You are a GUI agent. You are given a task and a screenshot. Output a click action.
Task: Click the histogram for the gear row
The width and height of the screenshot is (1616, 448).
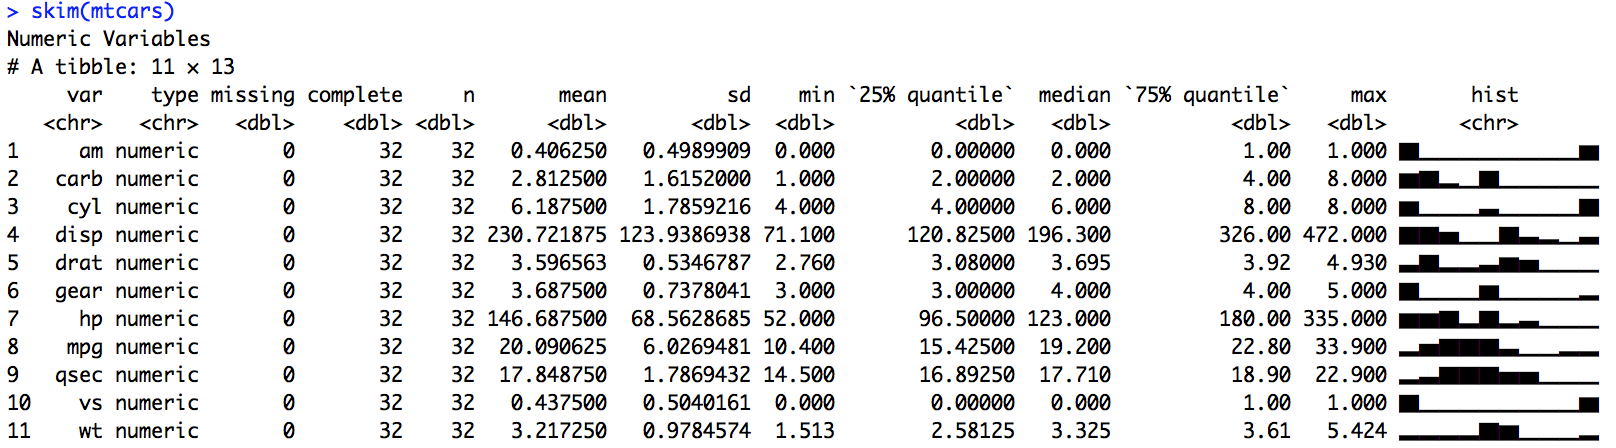pos(1498,292)
